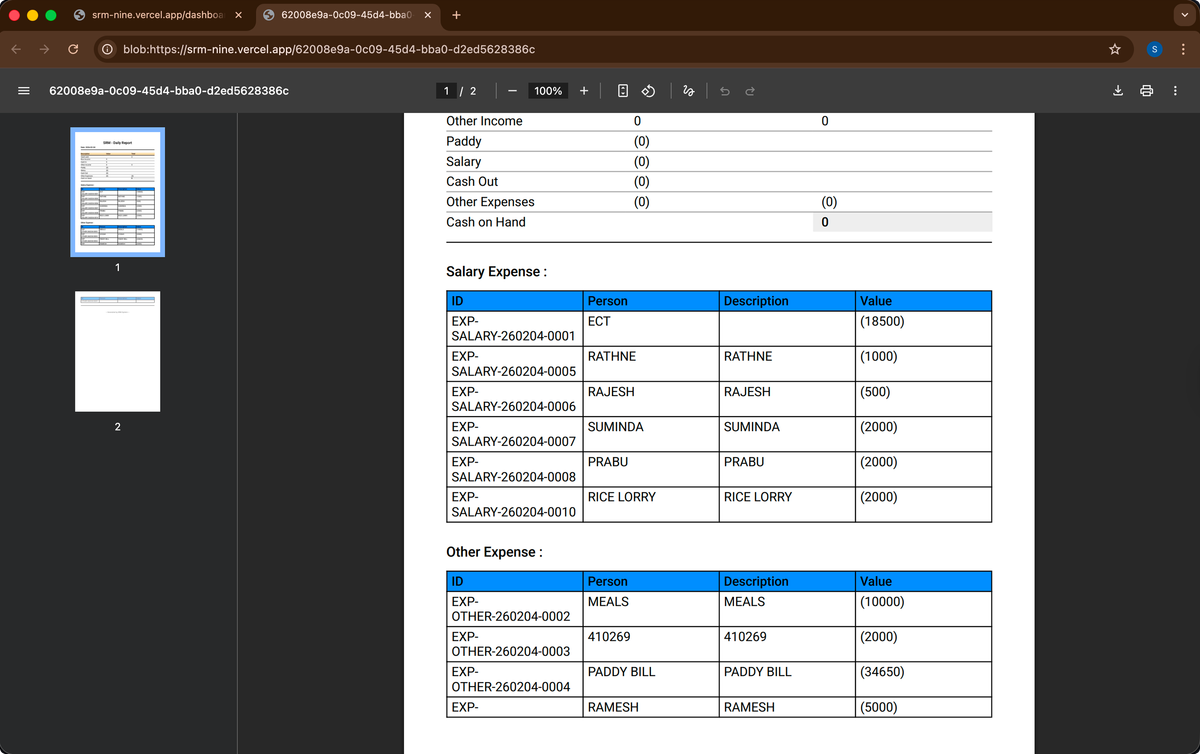This screenshot has height=754, width=1200.
Task: Go forward in browser history
Action: [x=45, y=49]
